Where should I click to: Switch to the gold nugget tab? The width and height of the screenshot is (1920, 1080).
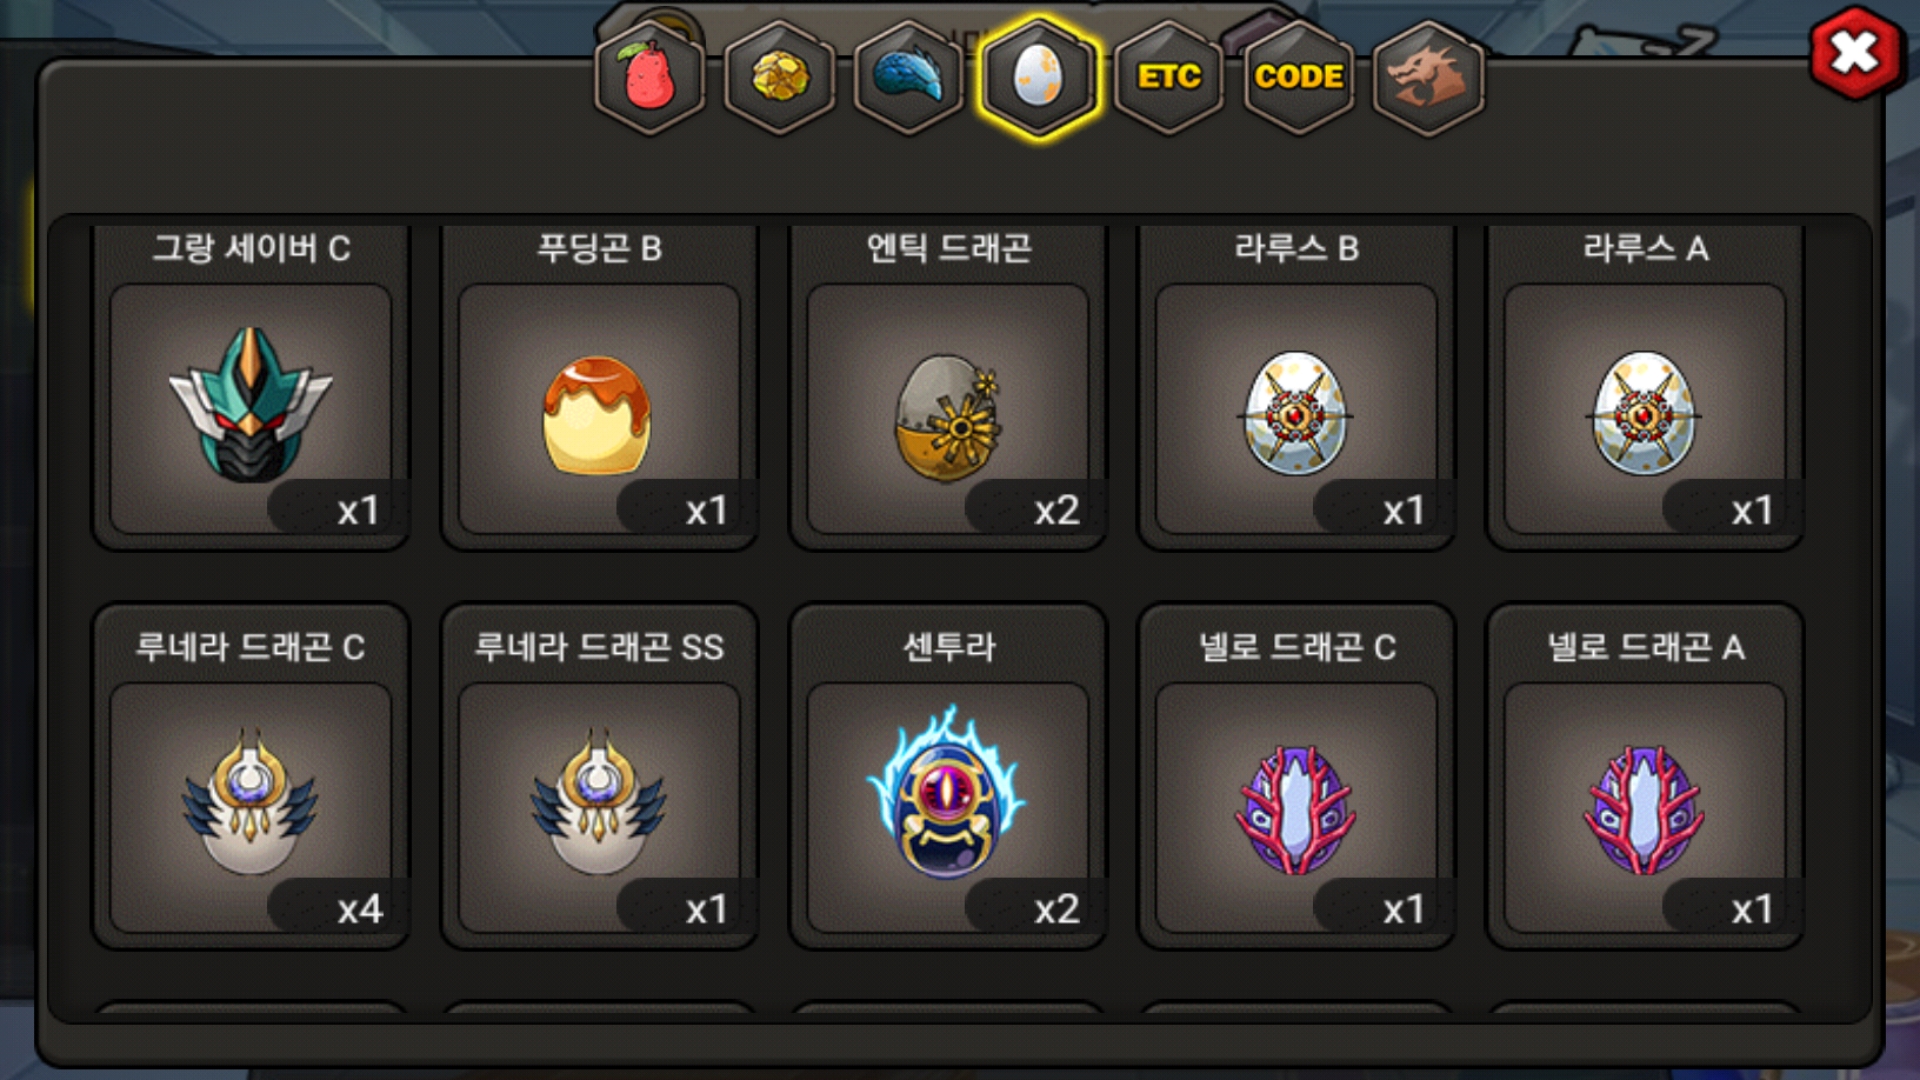[x=780, y=77]
